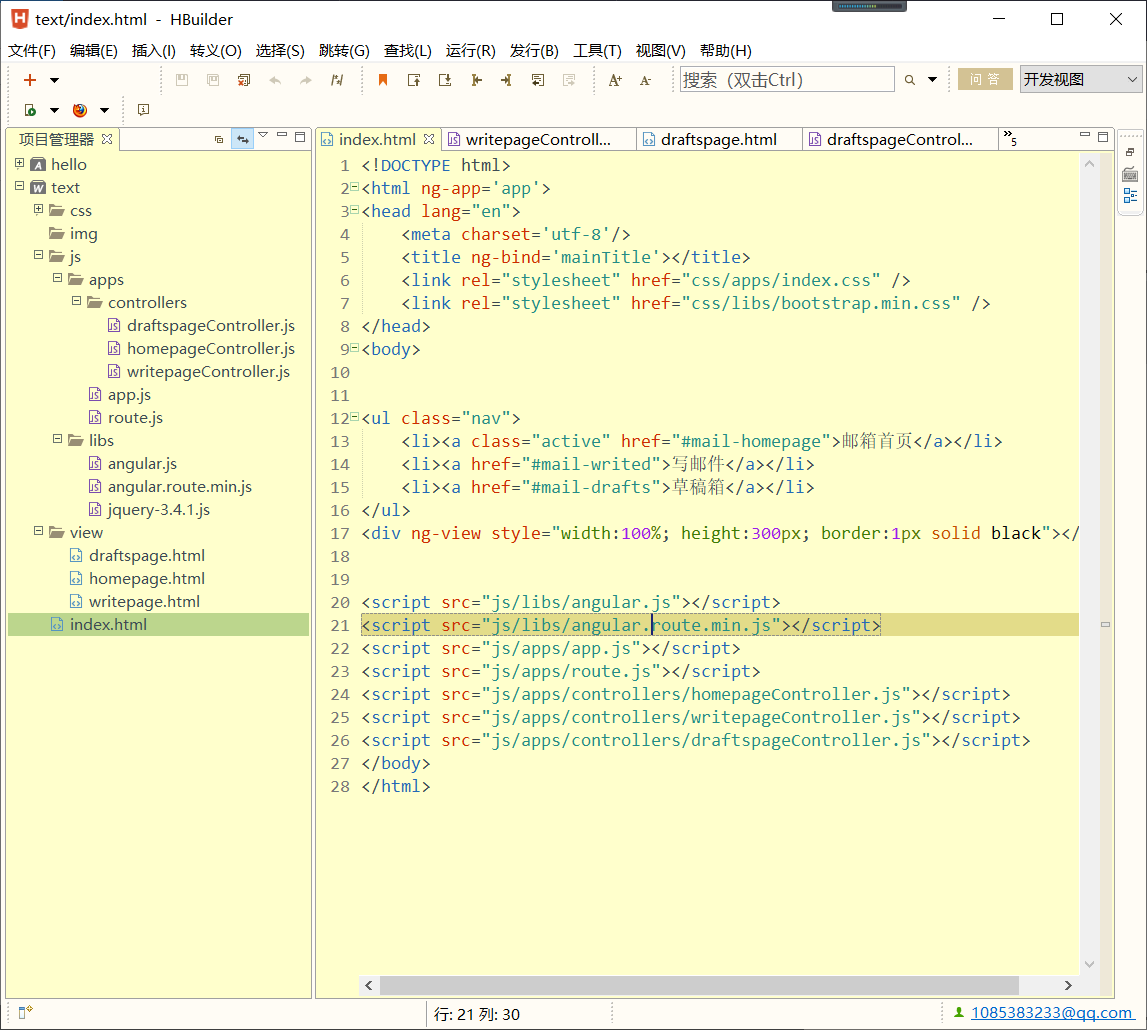1147x1030 pixels.
Task: Close the 项目管理器 panel tab
Action: coord(107,139)
